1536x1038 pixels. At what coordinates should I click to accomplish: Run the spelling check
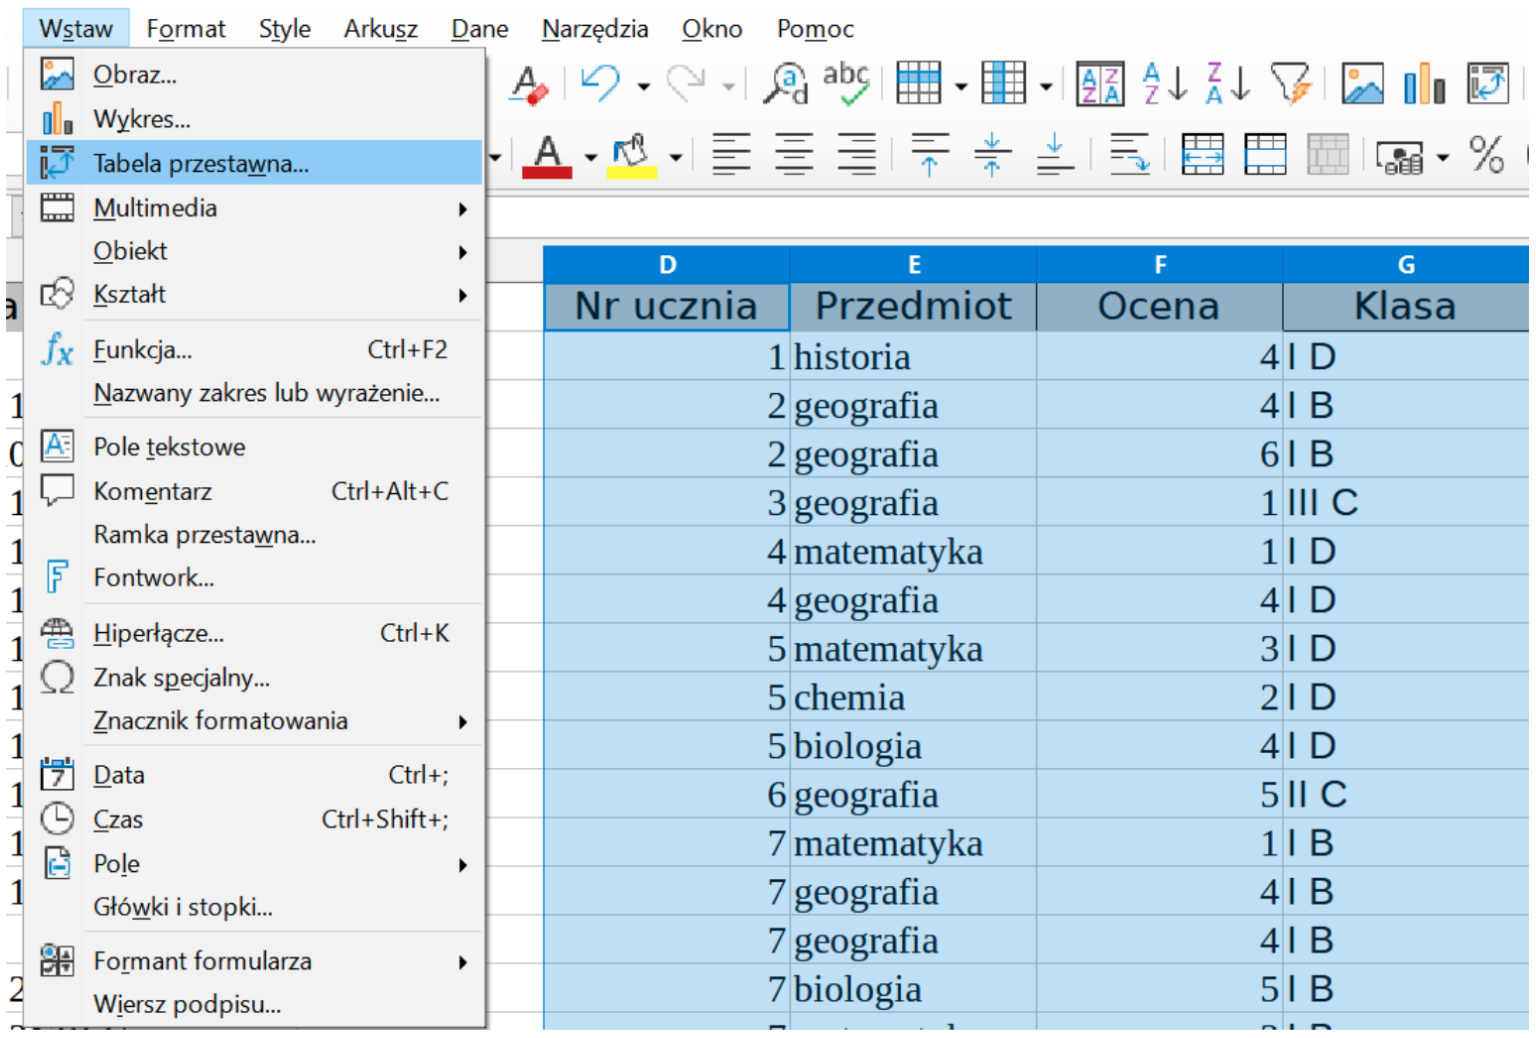(846, 84)
